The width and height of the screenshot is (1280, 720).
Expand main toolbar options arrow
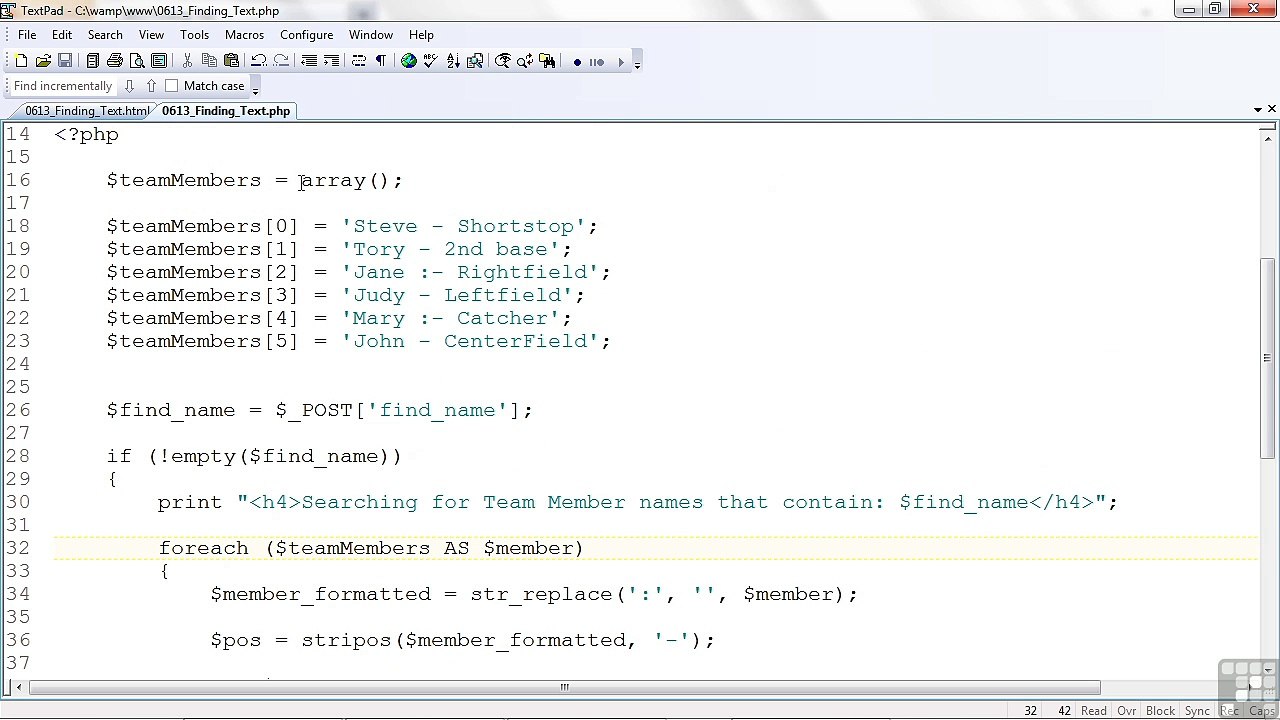coord(637,63)
